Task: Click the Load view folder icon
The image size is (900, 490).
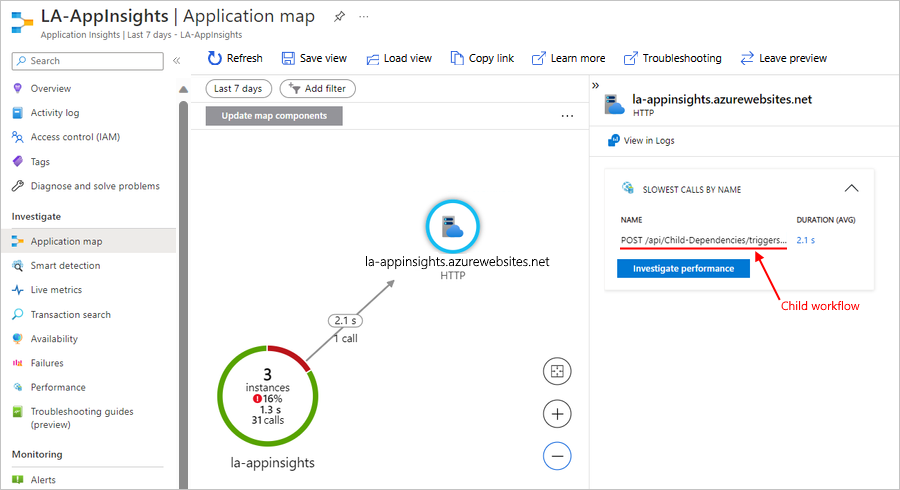Action: coord(373,59)
